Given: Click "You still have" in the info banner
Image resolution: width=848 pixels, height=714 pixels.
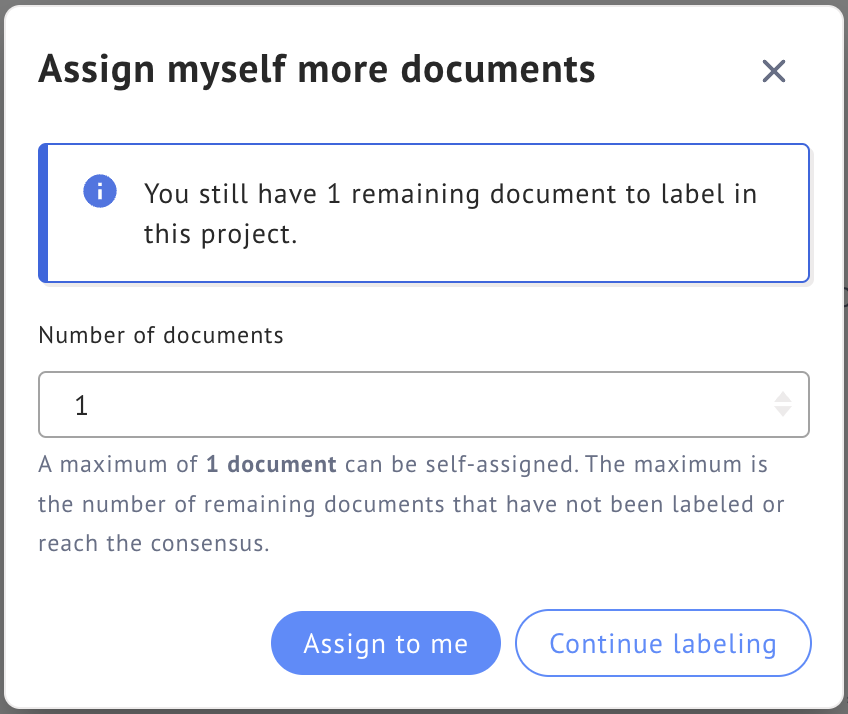Looking at the screenshot, I should [x=230, y=194].
